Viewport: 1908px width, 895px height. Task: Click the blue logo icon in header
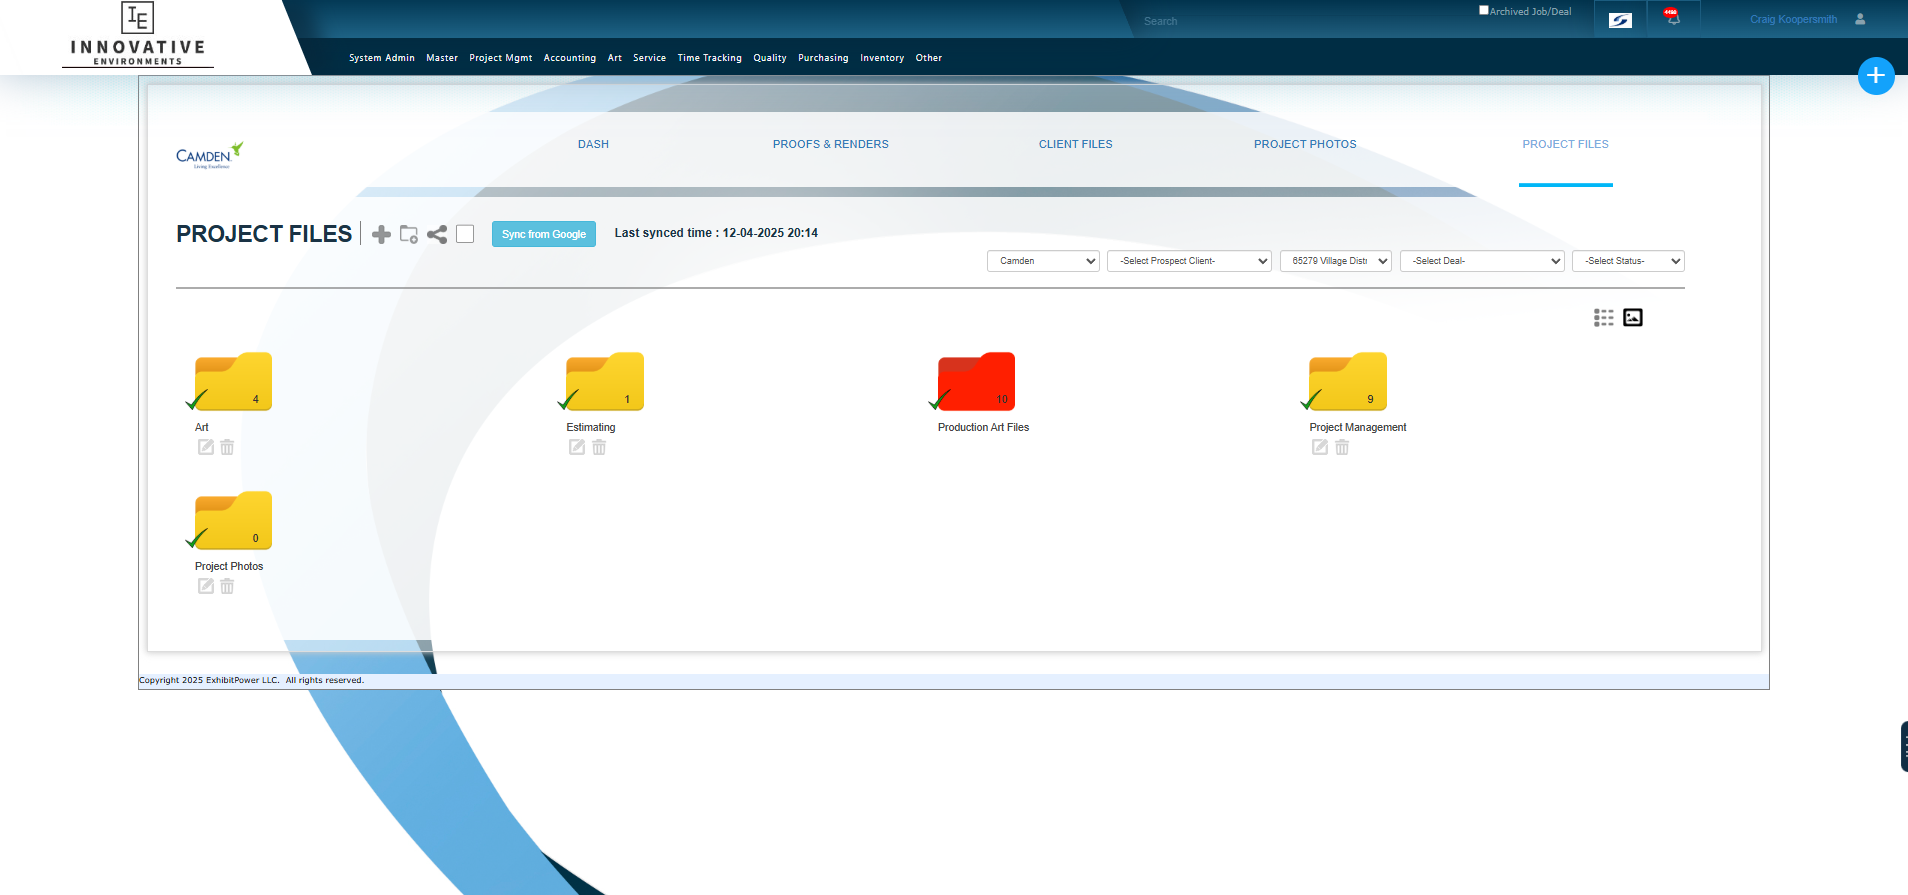[1620, 20]
